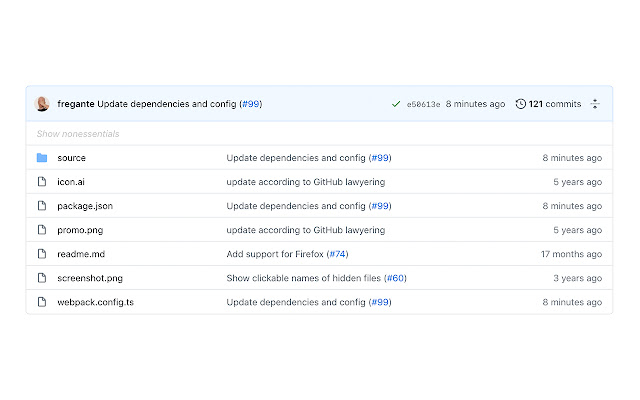Click the commits history clock icon
Screen dimensions: 640x400
520,104
